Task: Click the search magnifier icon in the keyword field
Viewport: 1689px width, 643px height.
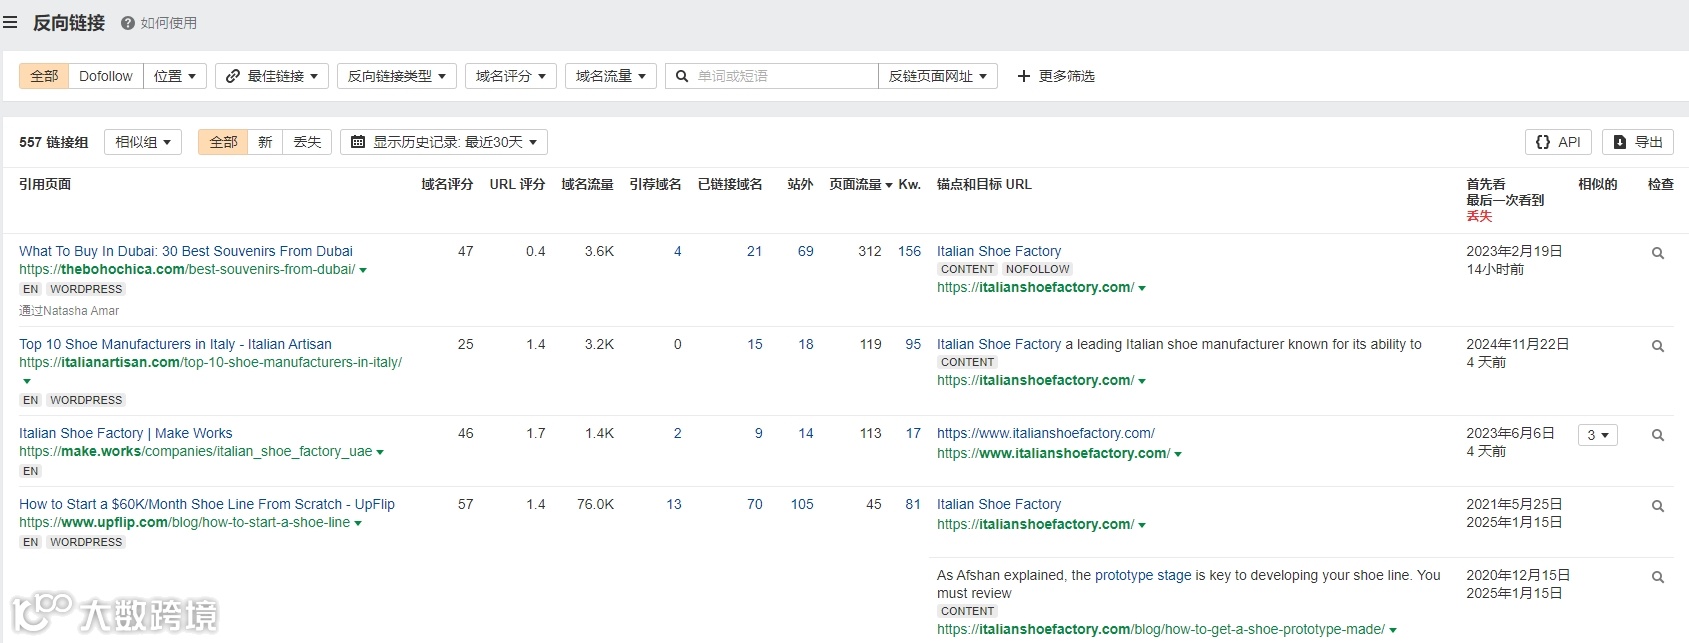Action: [x=682, y=76]
